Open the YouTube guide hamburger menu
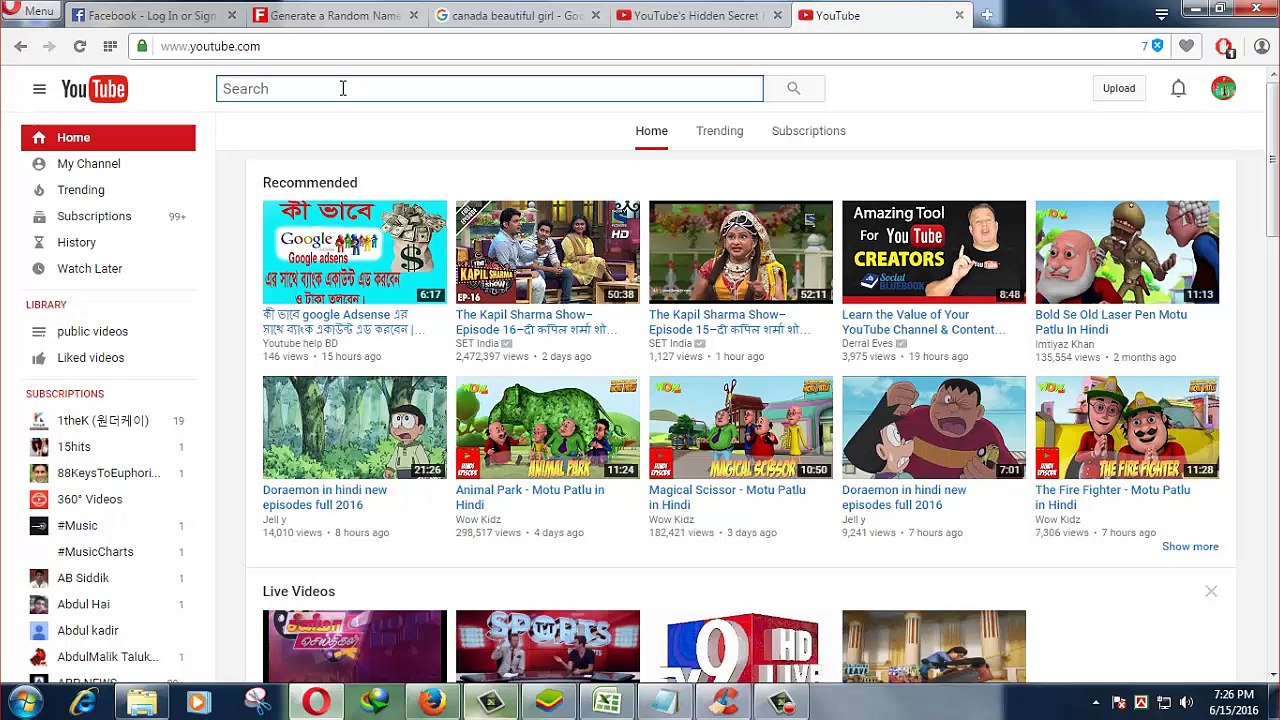The width and height of the screenshot is (1280, 720). click(39, 89)
